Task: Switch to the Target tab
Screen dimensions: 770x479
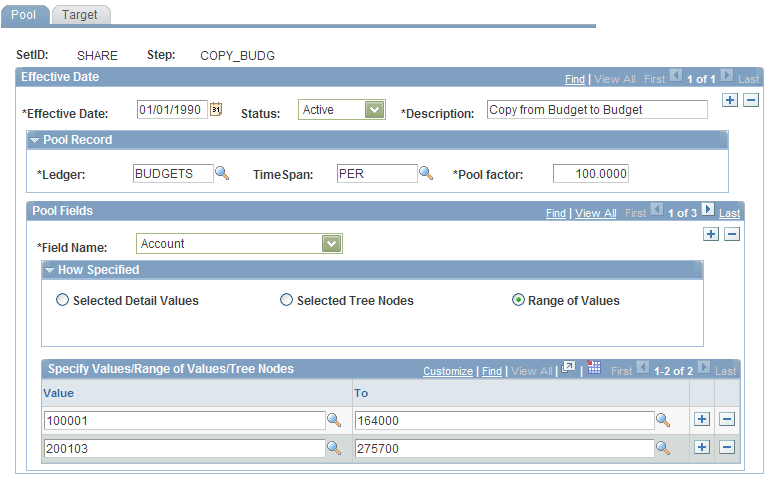Action: (80, 15)
